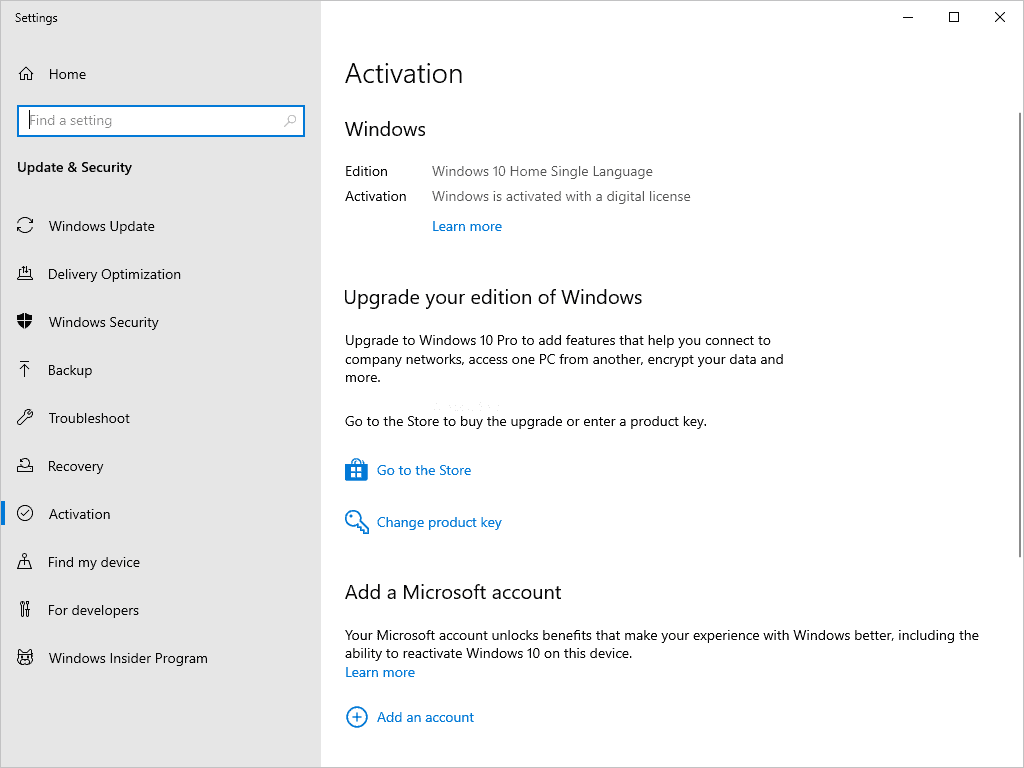Open Learn more under activation status
1024x768 pixels.
pos(466,226)
